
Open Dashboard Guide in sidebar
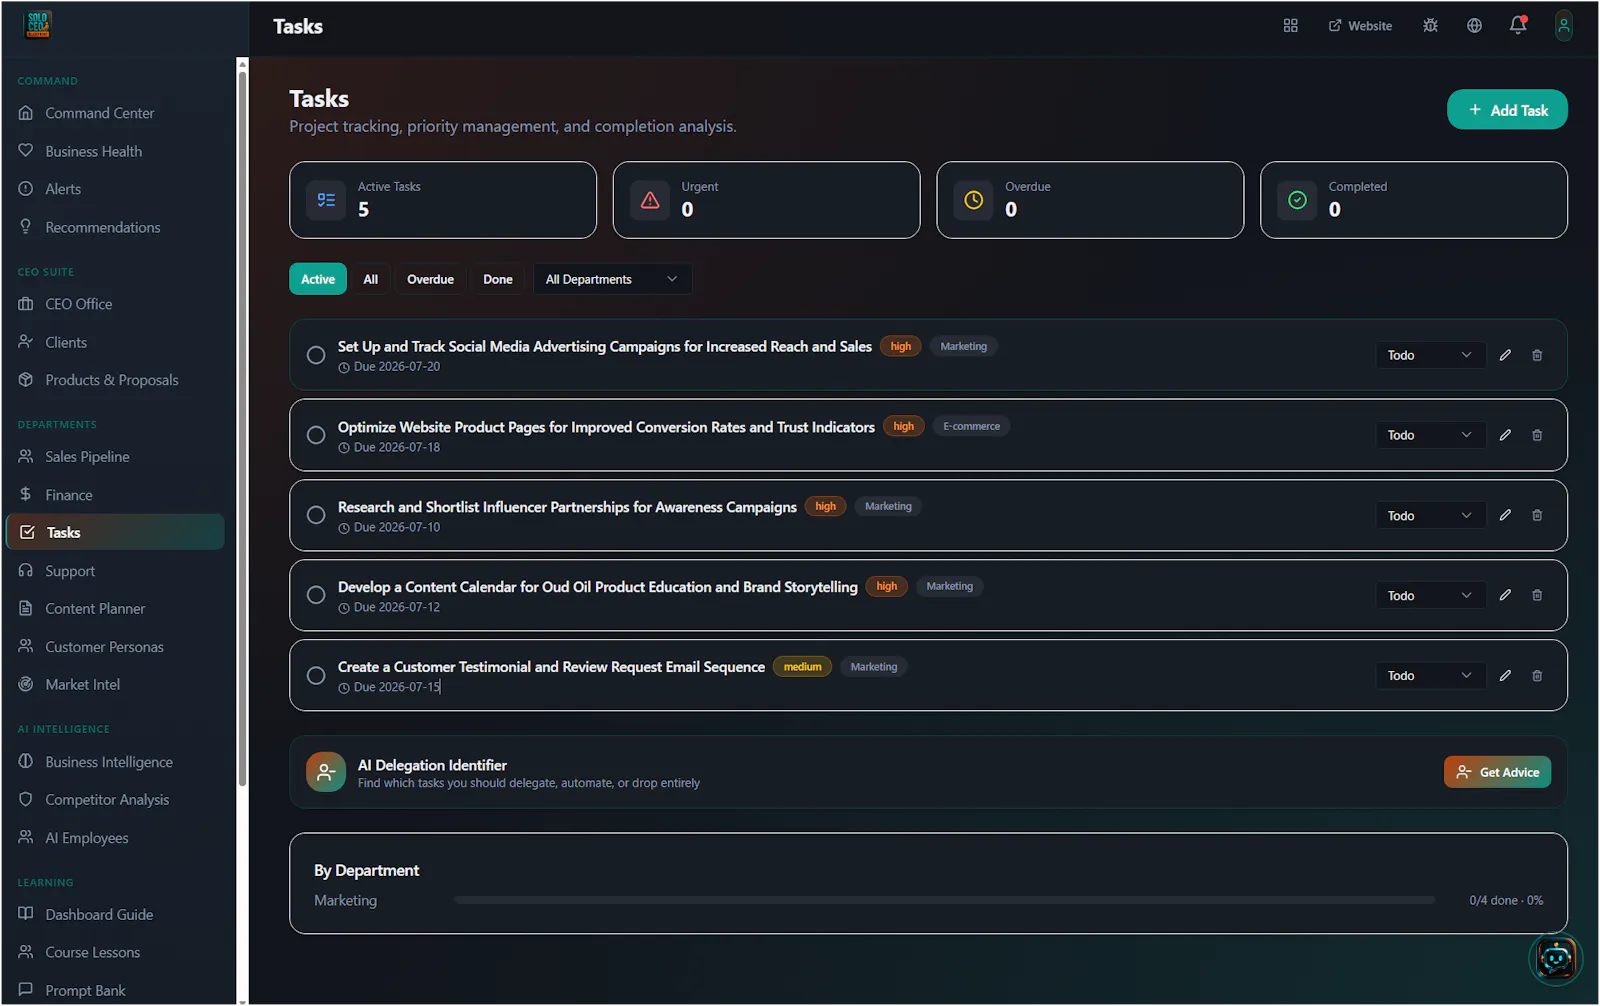[115, 915]
